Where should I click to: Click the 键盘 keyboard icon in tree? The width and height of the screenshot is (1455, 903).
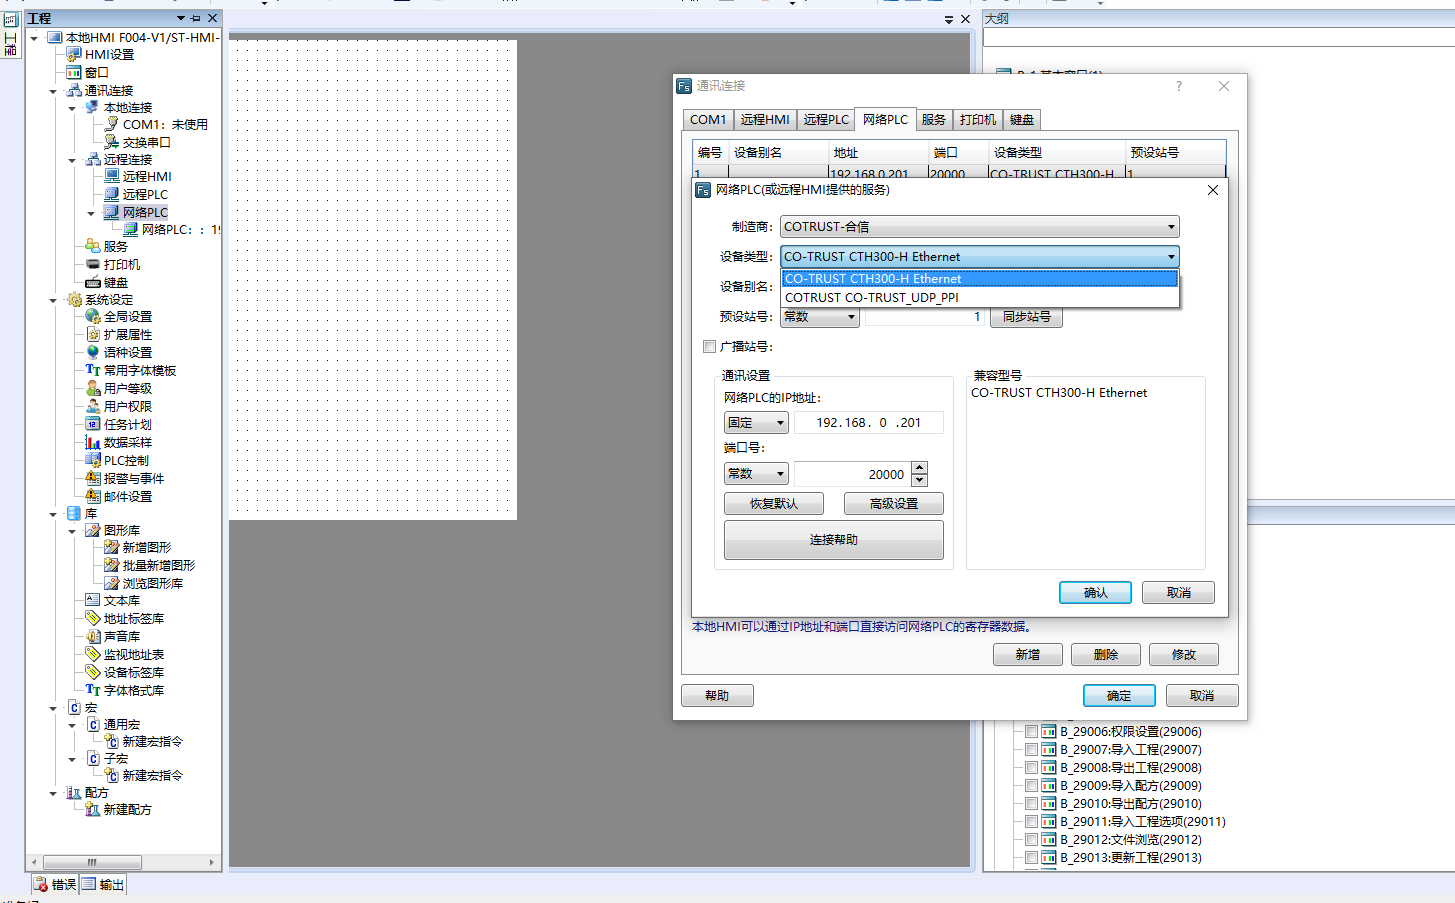point(93,282)
